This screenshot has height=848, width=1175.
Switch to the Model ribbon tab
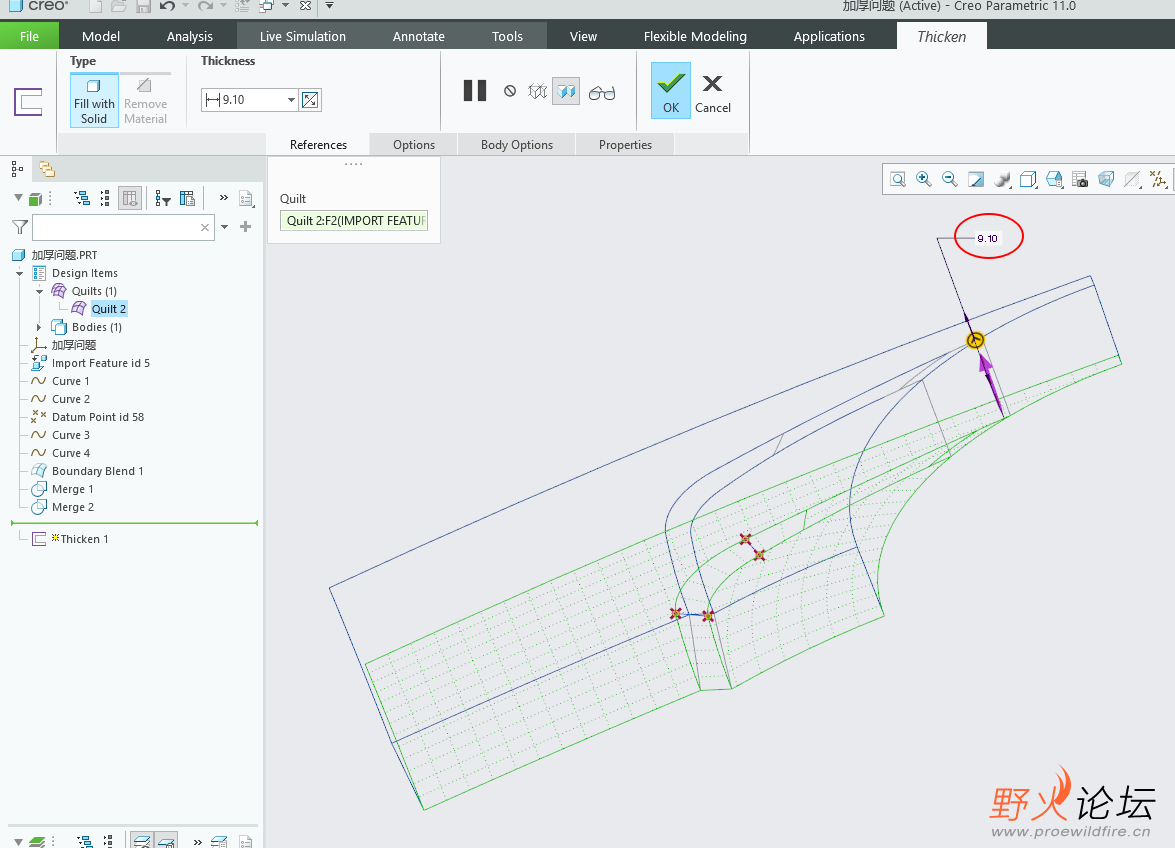click(x=100, y=36)
